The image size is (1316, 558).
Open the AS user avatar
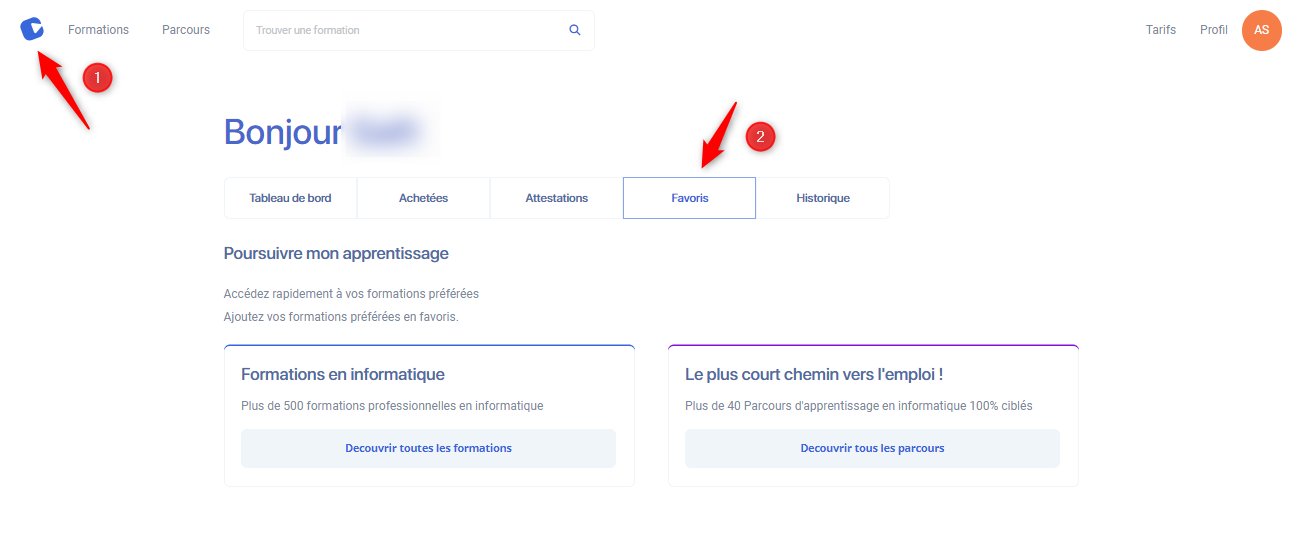point(1262,30)
